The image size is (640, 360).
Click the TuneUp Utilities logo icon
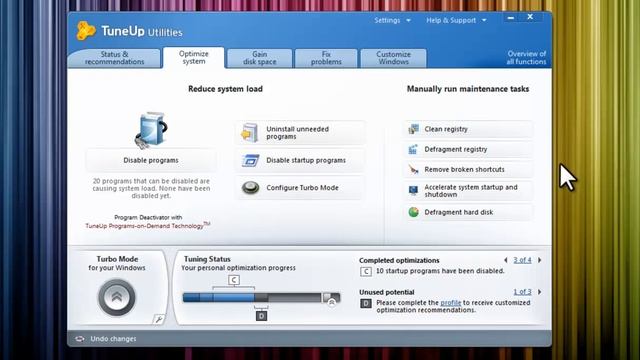coord(86,31)
